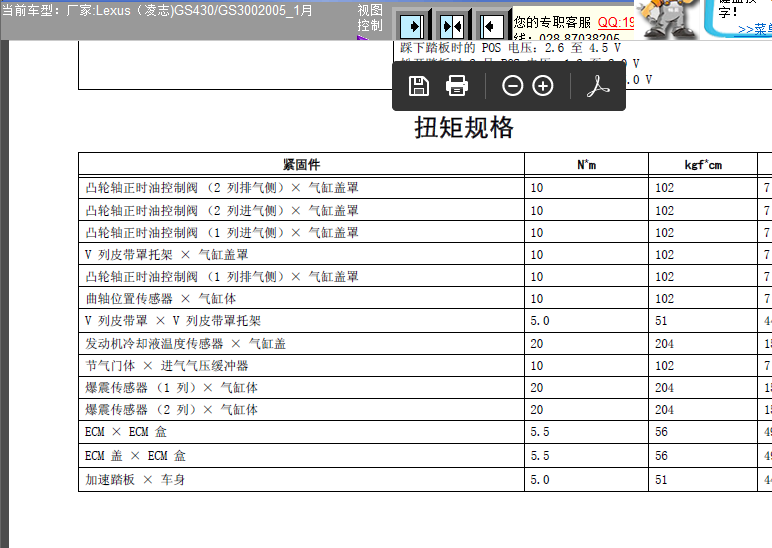Print the document using the printer icon
Viewport: 772px width, 548px height.
[x=456, y=86]
